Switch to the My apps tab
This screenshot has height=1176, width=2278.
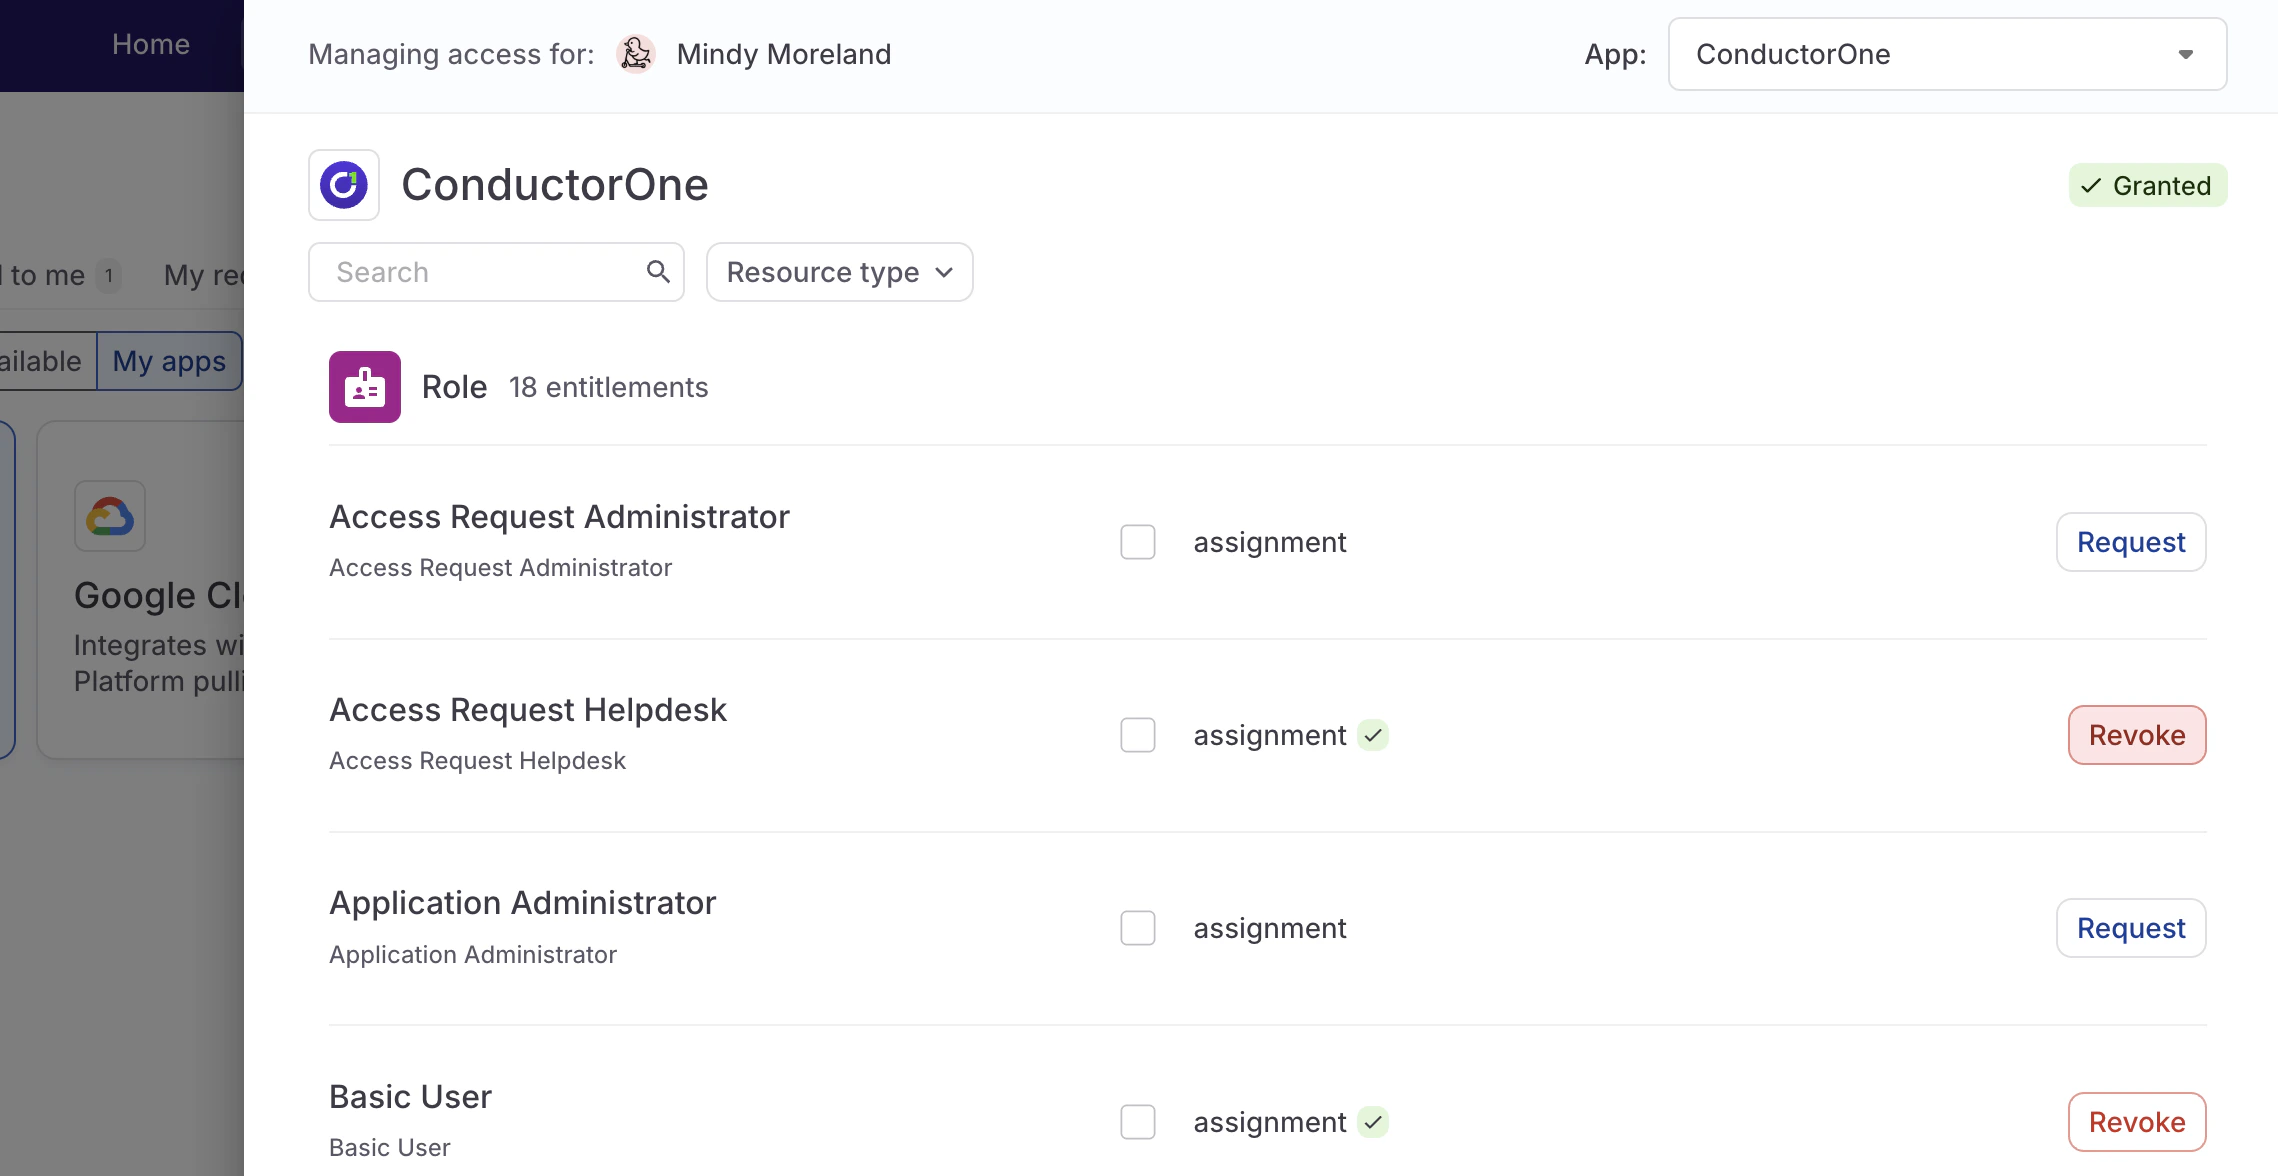click(x=168, y=361)
